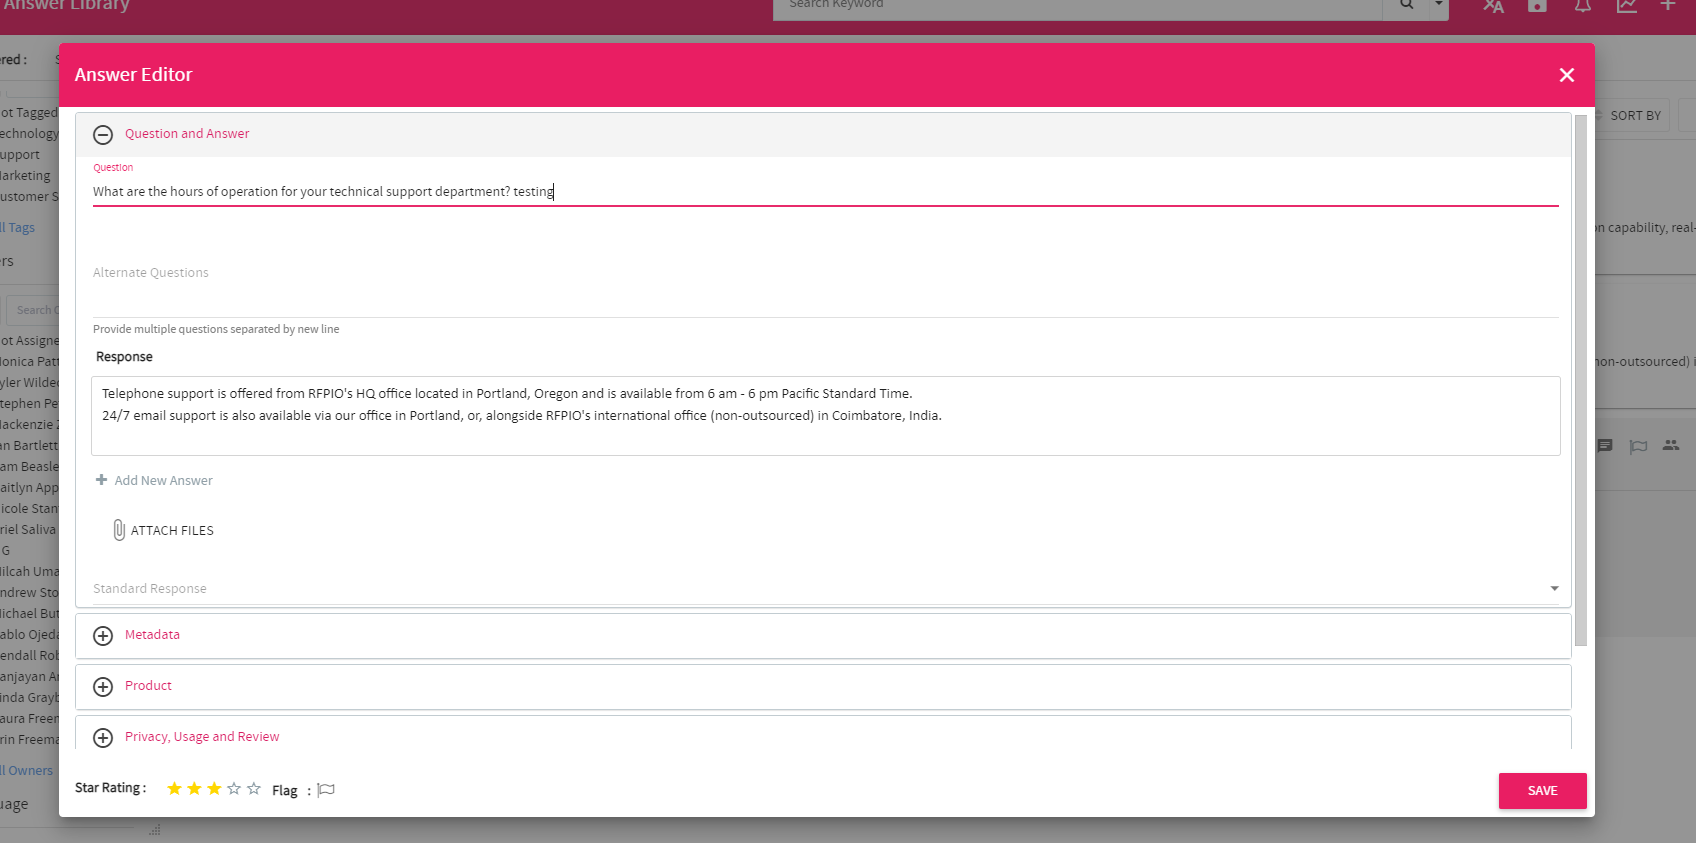Set star rating to one star
Image resolution: width=1696 pixels, height=843 pixels.
click(174, 789)
